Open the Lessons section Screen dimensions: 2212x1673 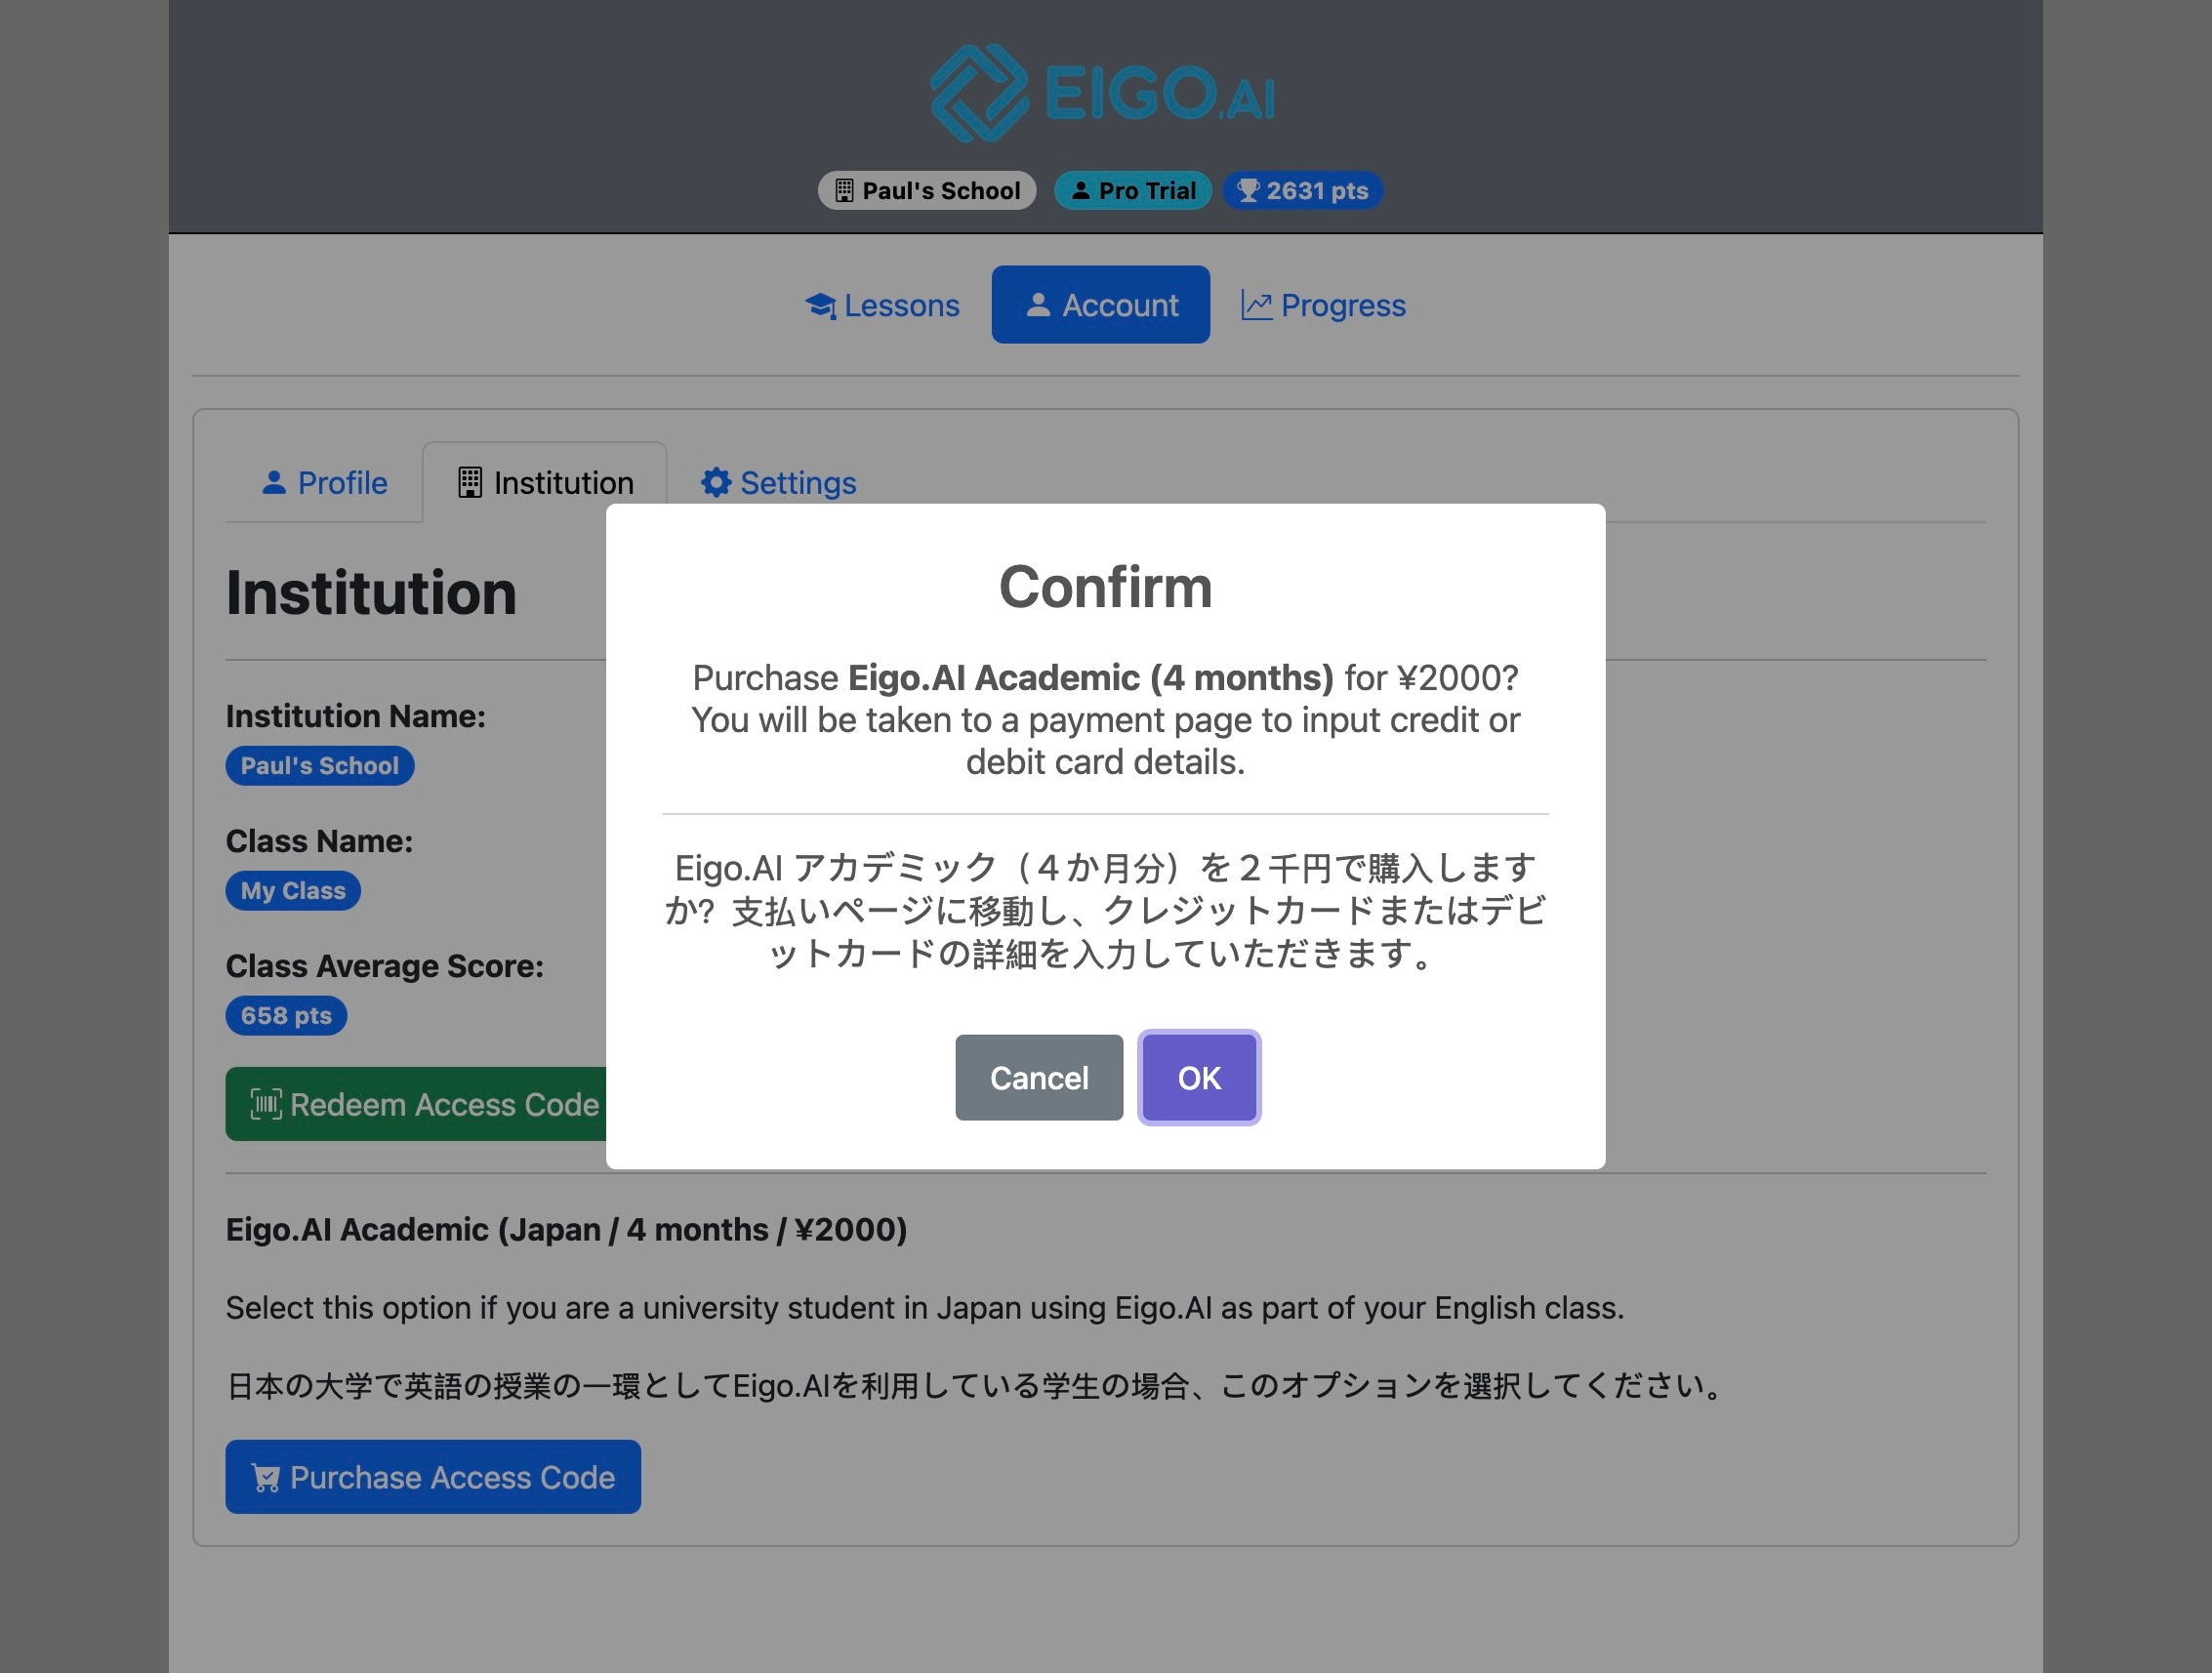tap(882, 305)
